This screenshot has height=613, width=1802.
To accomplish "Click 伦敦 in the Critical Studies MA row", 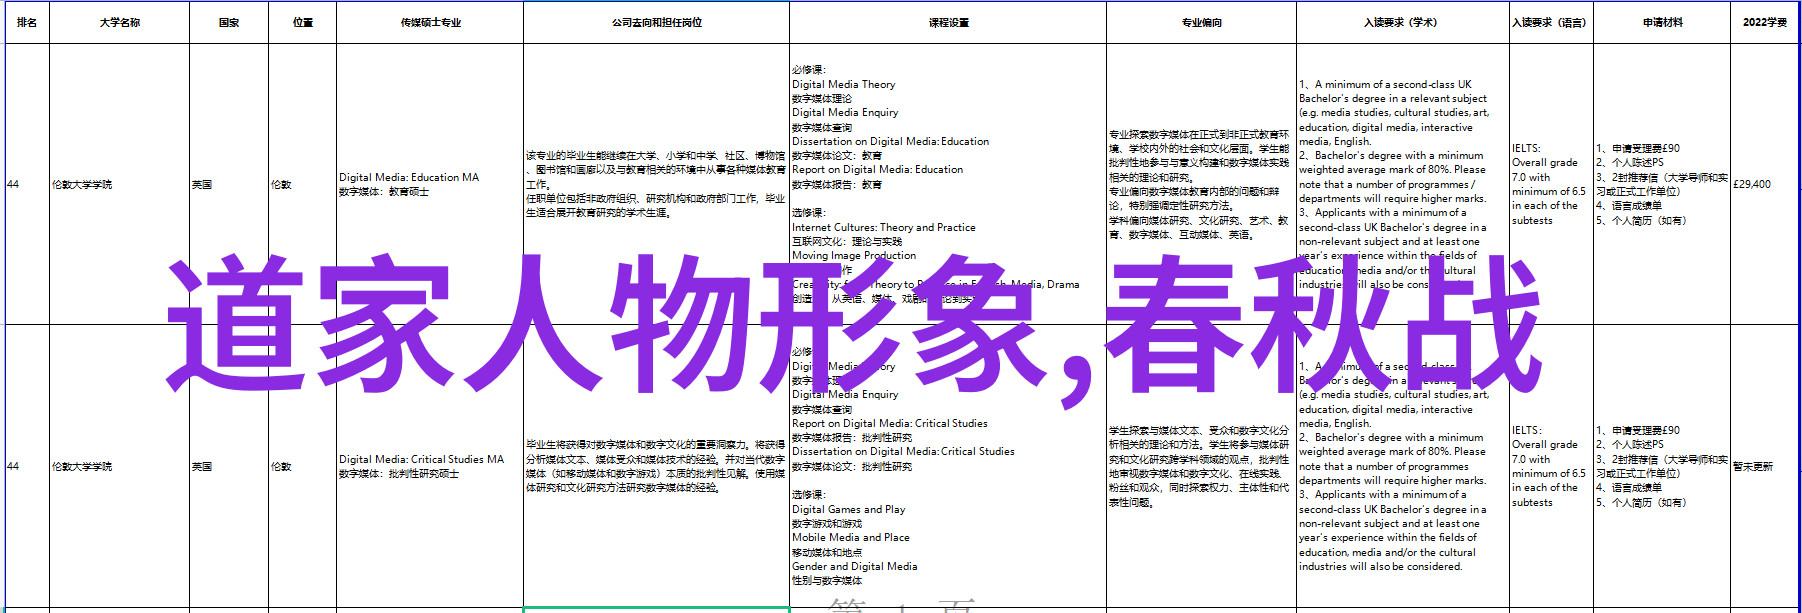I will point(303,466).
